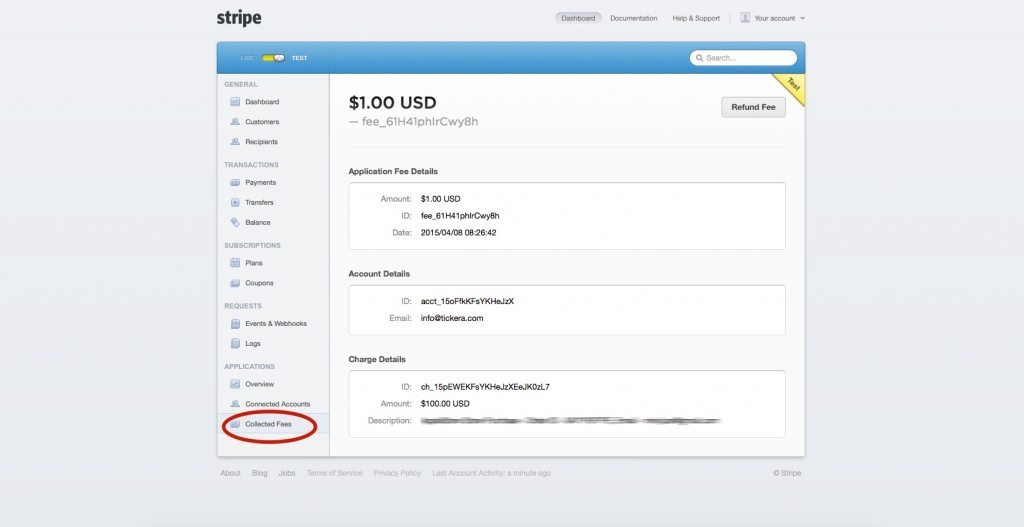Click the Last Account Activity text
The image size is (1024, 527).
coord(491,473)
